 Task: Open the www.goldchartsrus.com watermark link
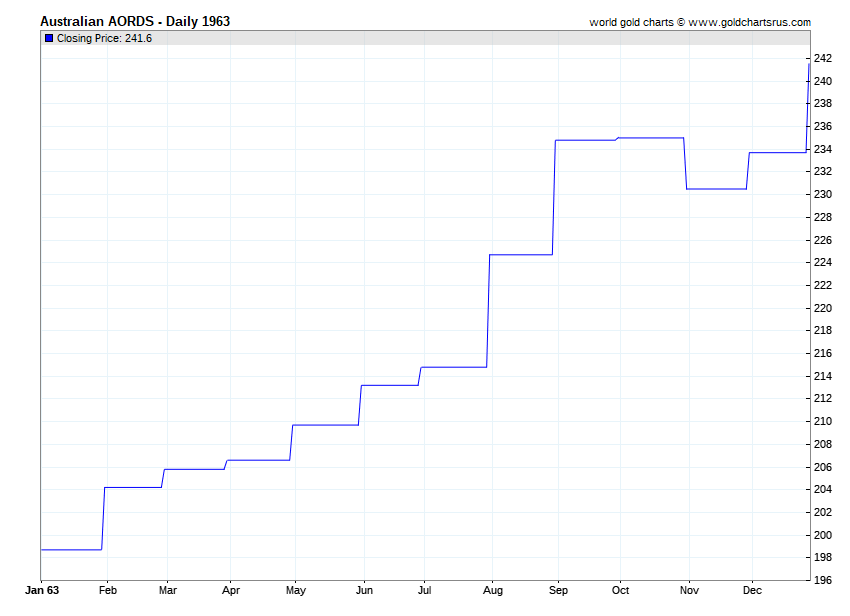tap(750, 22)
